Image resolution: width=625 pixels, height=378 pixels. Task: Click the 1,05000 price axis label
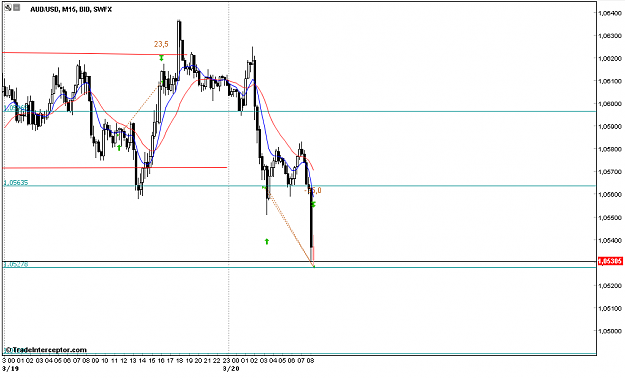click(609, 331)
